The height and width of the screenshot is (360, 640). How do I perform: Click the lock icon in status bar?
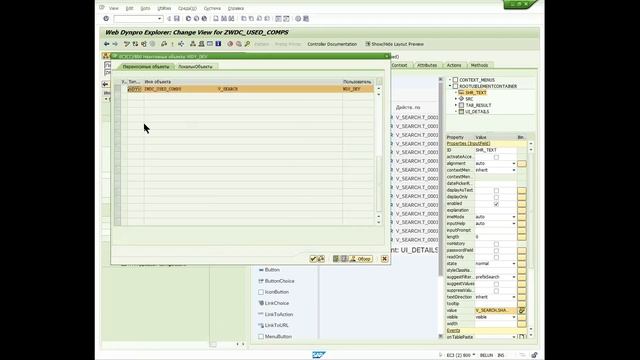534,355
